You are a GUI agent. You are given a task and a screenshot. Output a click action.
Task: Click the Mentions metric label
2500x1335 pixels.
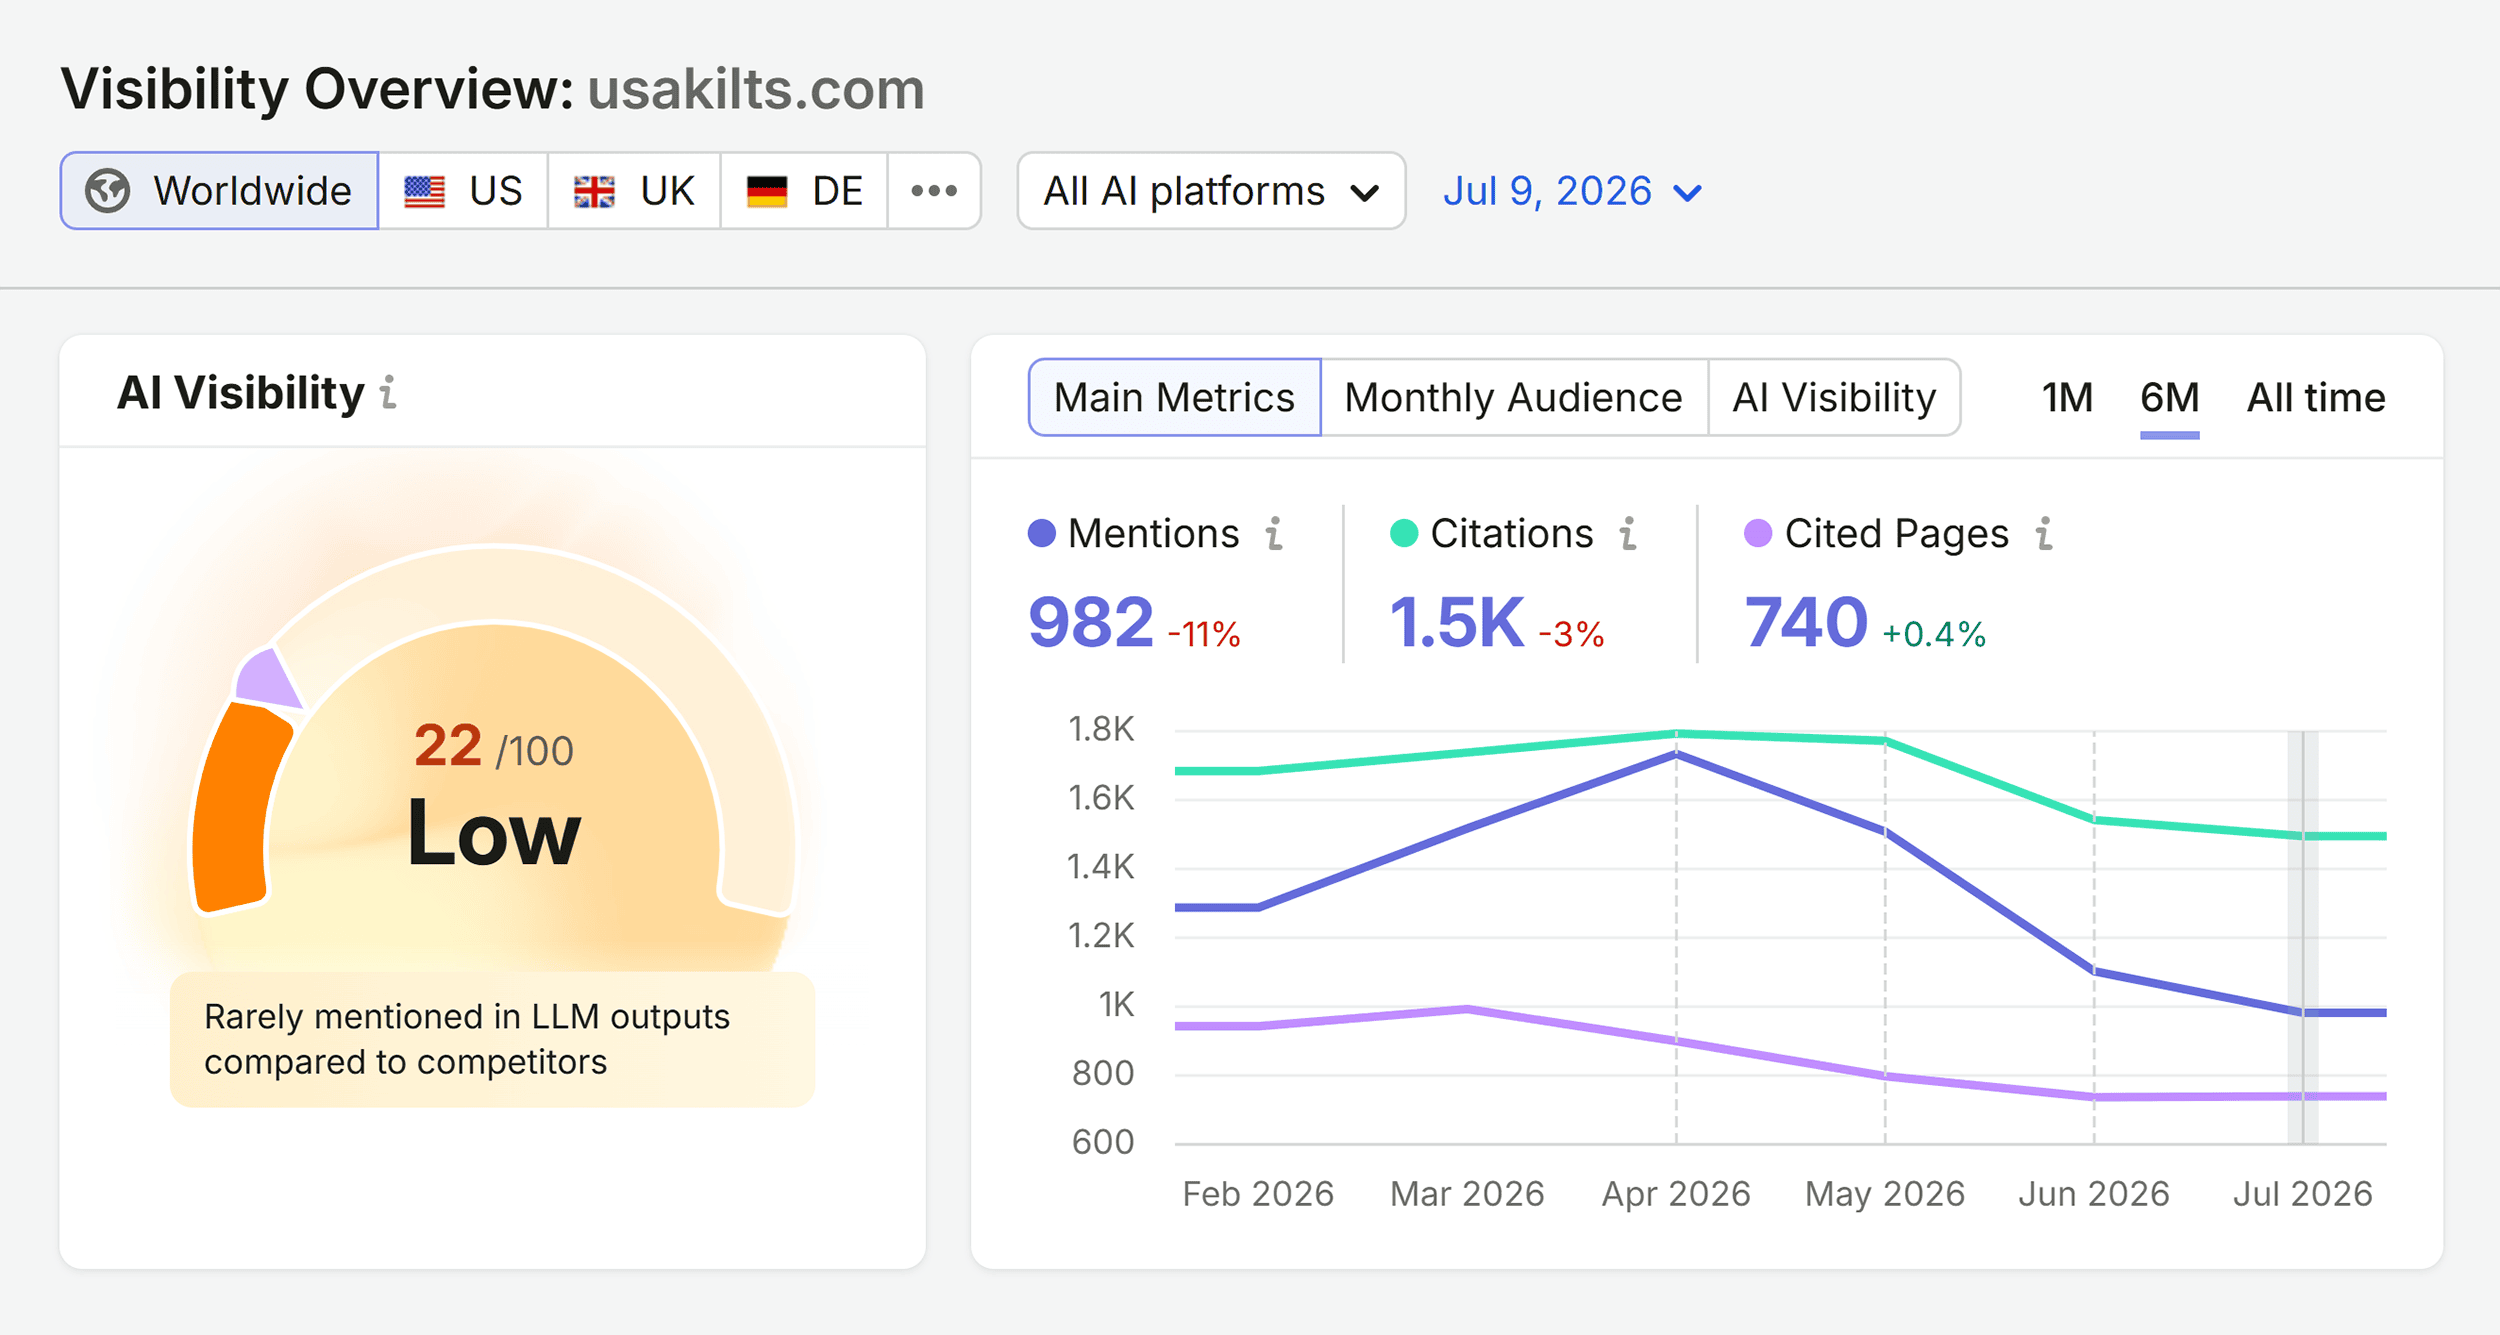1153,533
